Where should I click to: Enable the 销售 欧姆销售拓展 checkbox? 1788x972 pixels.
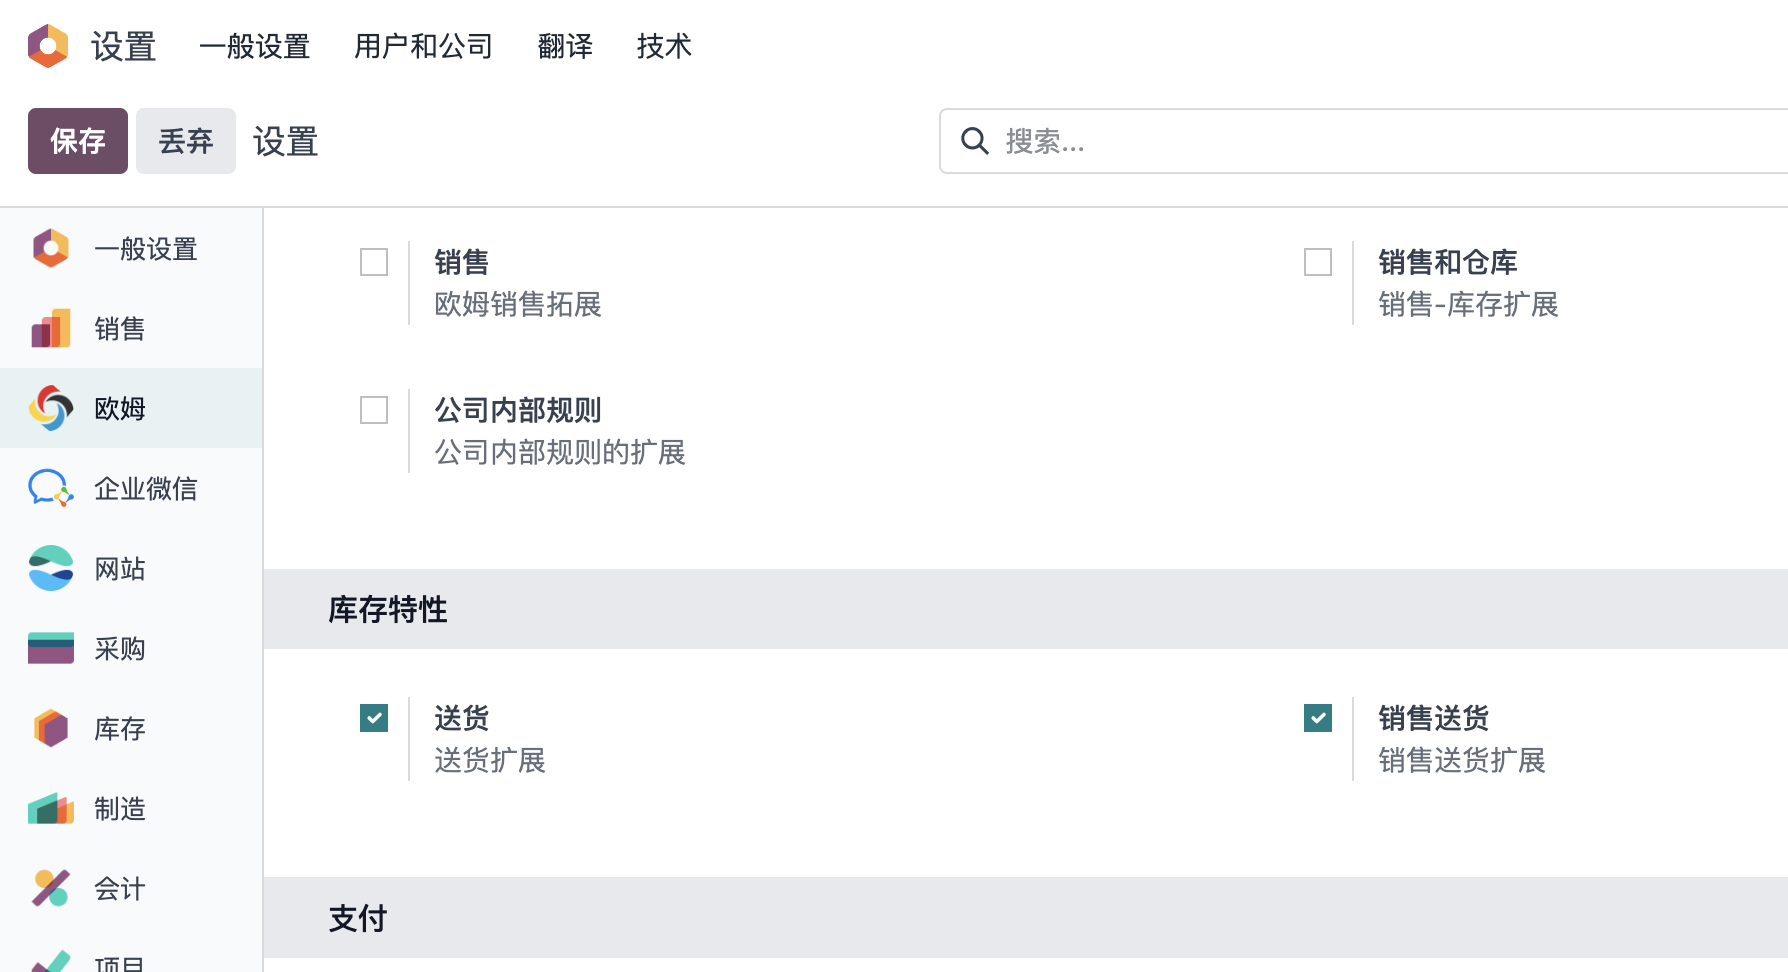coord(374,262)
